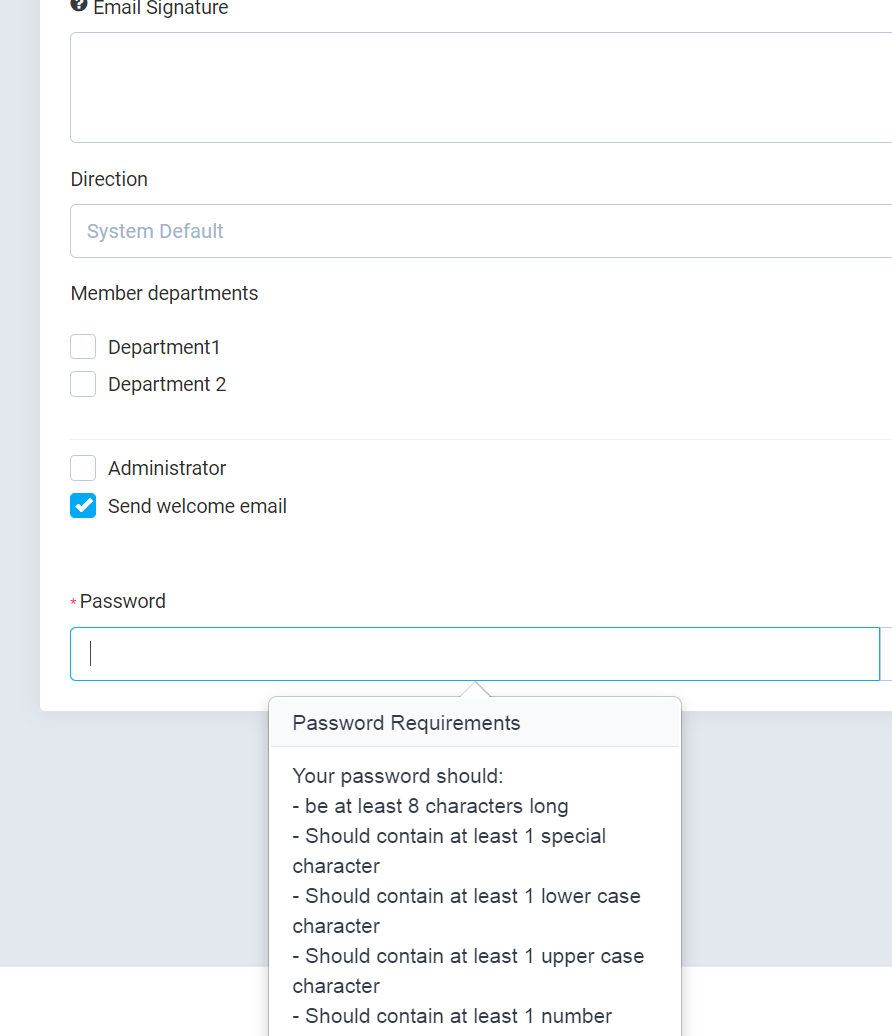
Task: Click the Password Requirements tooltip header
Action: 405,722
